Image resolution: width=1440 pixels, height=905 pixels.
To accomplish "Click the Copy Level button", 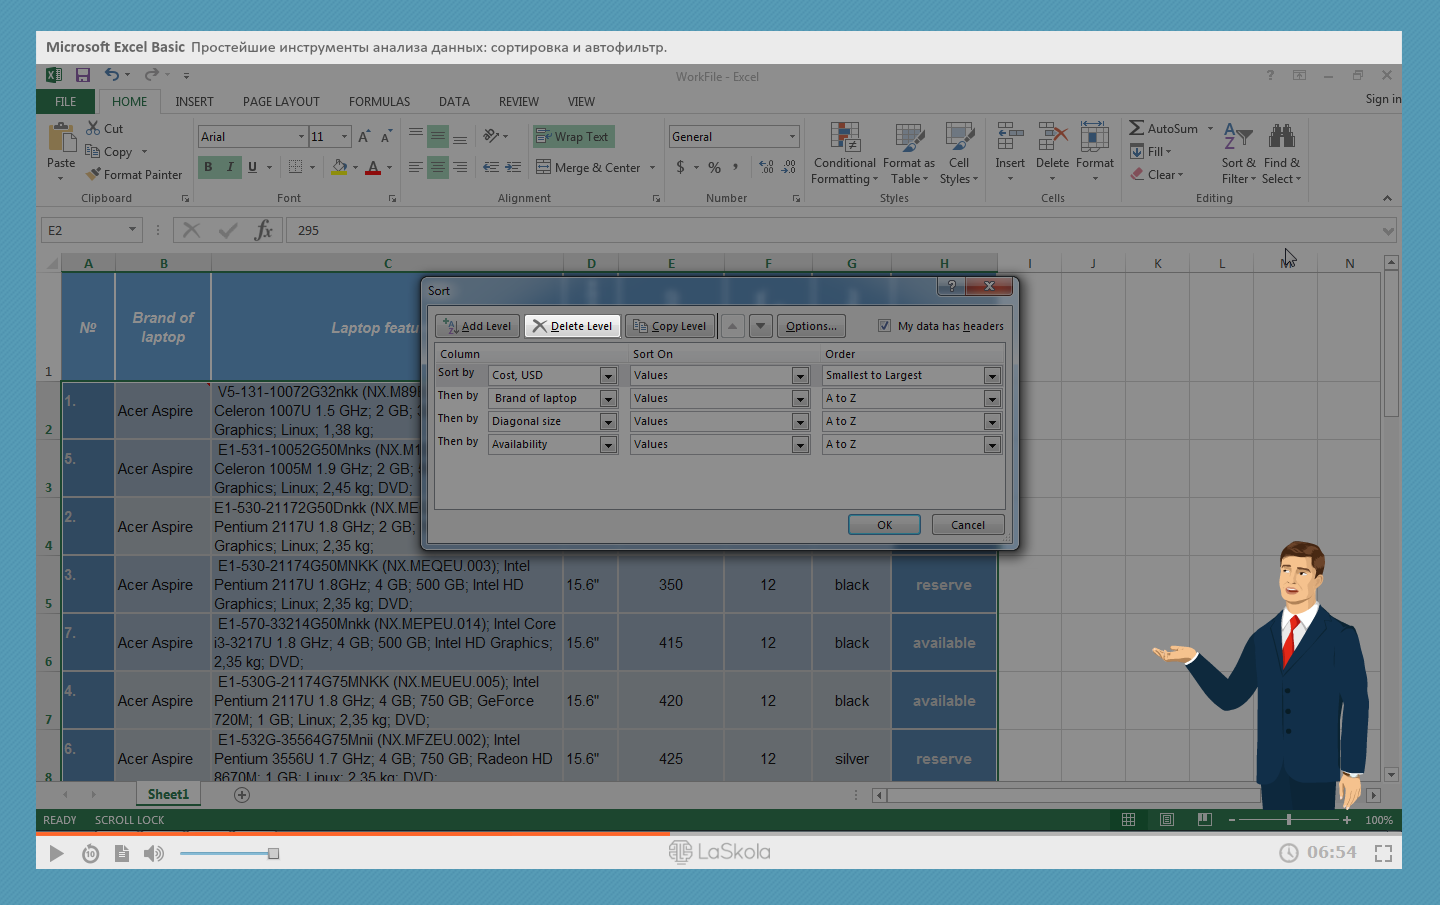I will (669, 326).
